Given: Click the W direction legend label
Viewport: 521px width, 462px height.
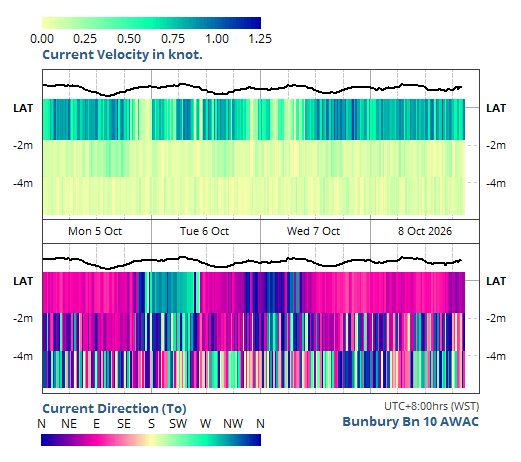Looking at the screenshot, I should coord(205,424).
